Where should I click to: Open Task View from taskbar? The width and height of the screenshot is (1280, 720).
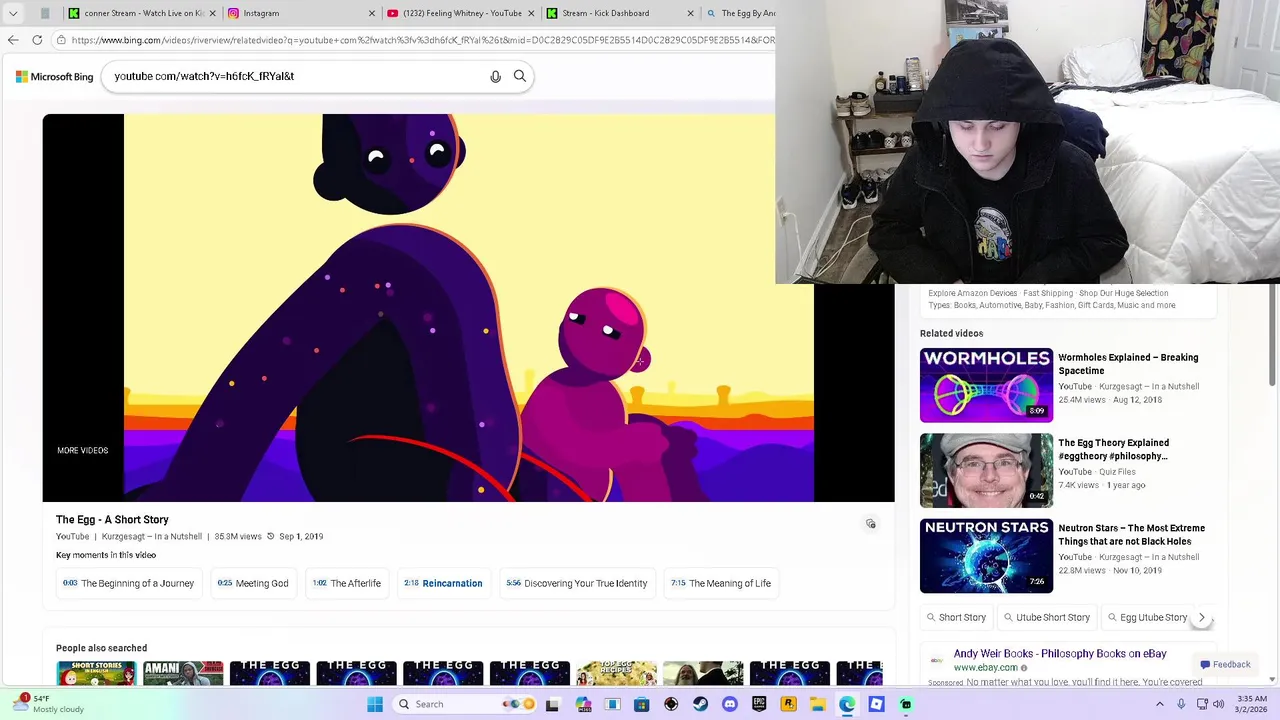pyautogui.click(x=552, y=704)
